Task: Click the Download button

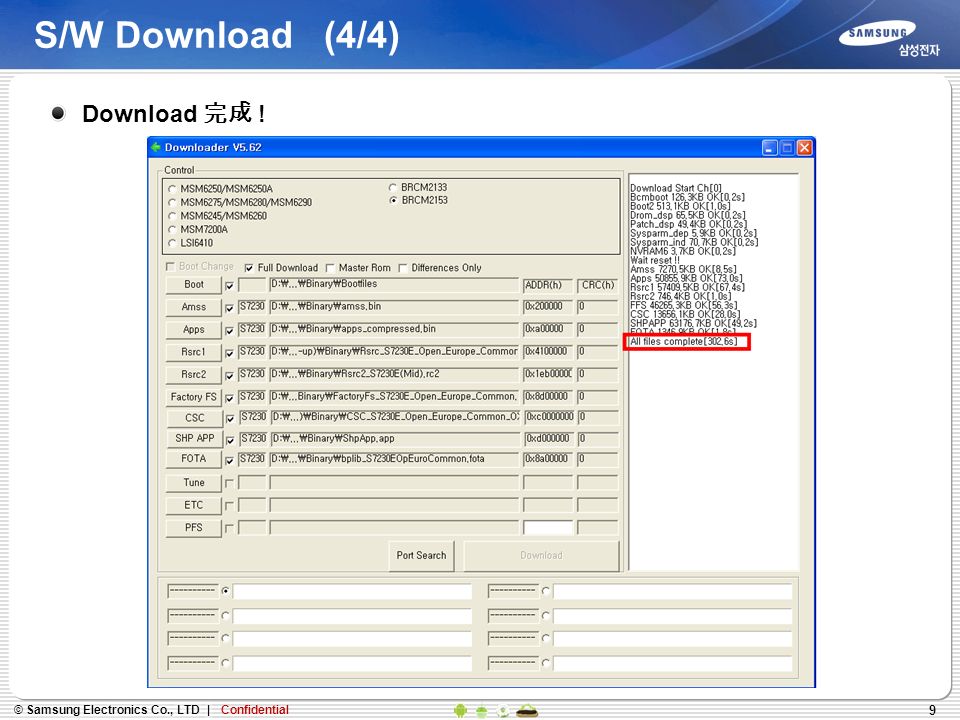Action: point(541,556)
